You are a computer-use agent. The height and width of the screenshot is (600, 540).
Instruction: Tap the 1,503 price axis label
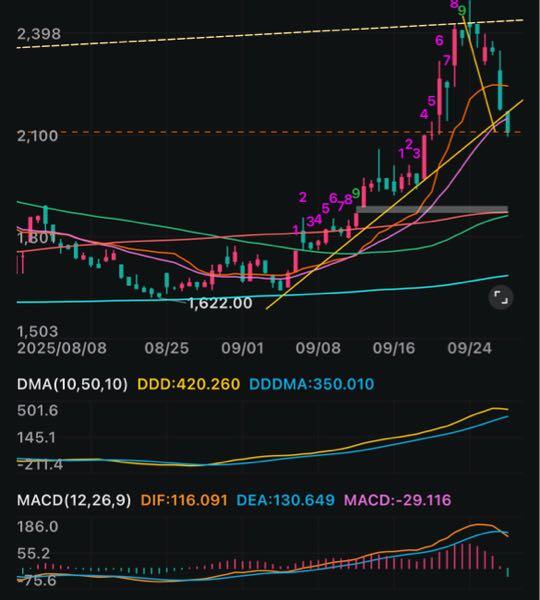[x=38, y=331]
